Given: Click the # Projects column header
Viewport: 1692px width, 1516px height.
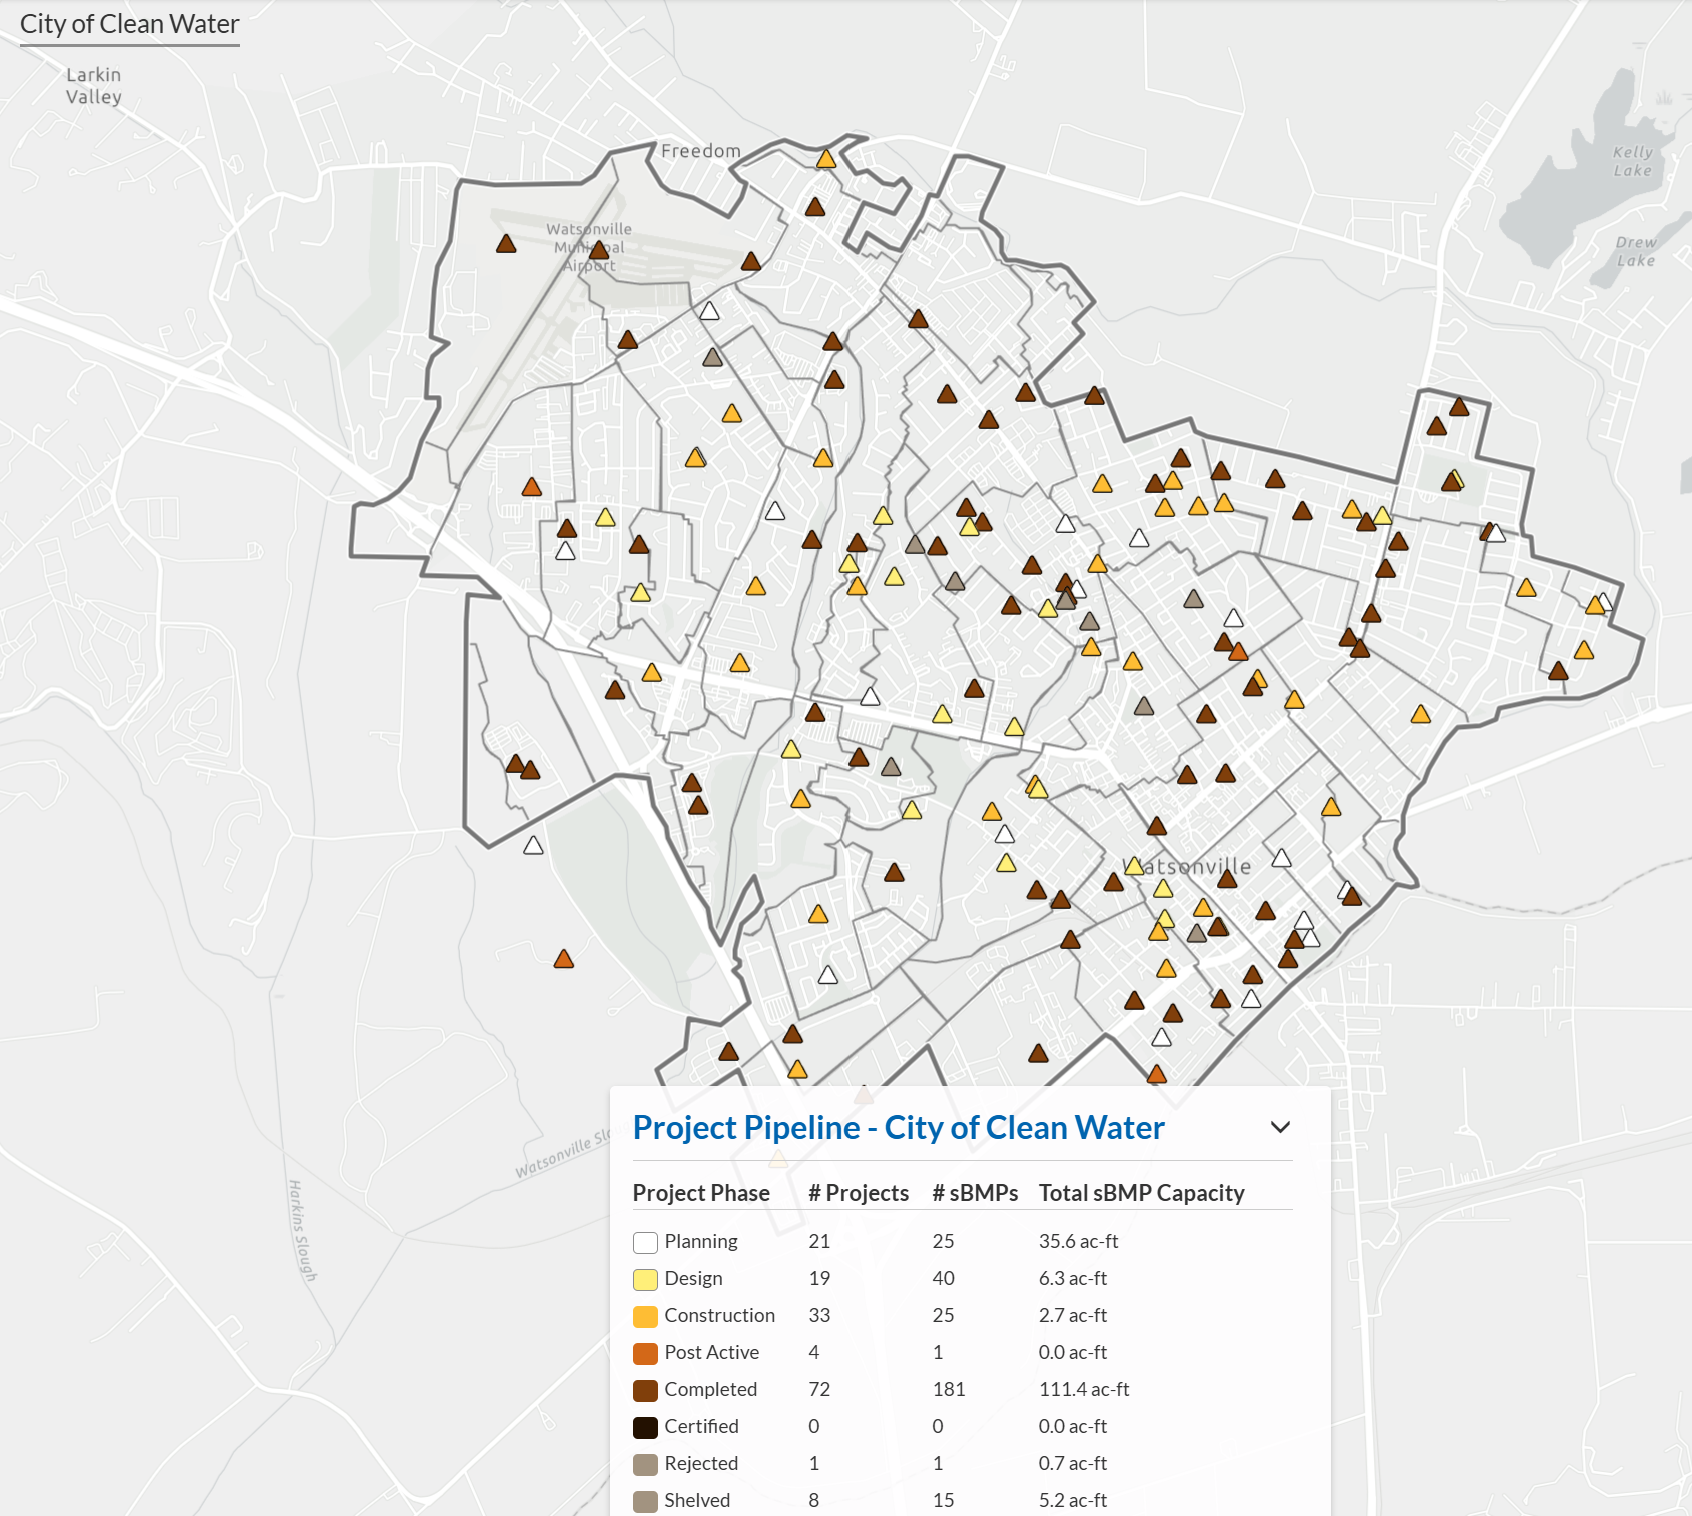Looking at the screenshot, I should click(858, 1193).
